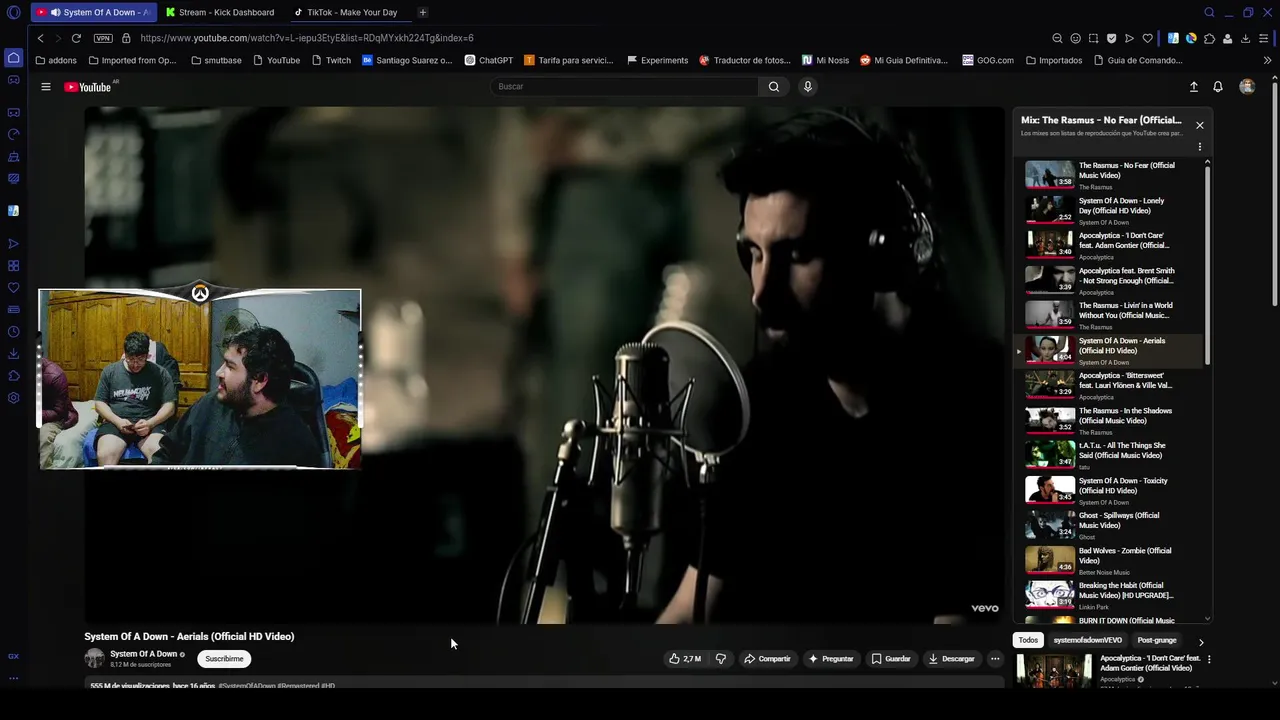The image size is (1280, 720).
Task: Open the GOG.com bookmark
Action: [x=988, y=60]
